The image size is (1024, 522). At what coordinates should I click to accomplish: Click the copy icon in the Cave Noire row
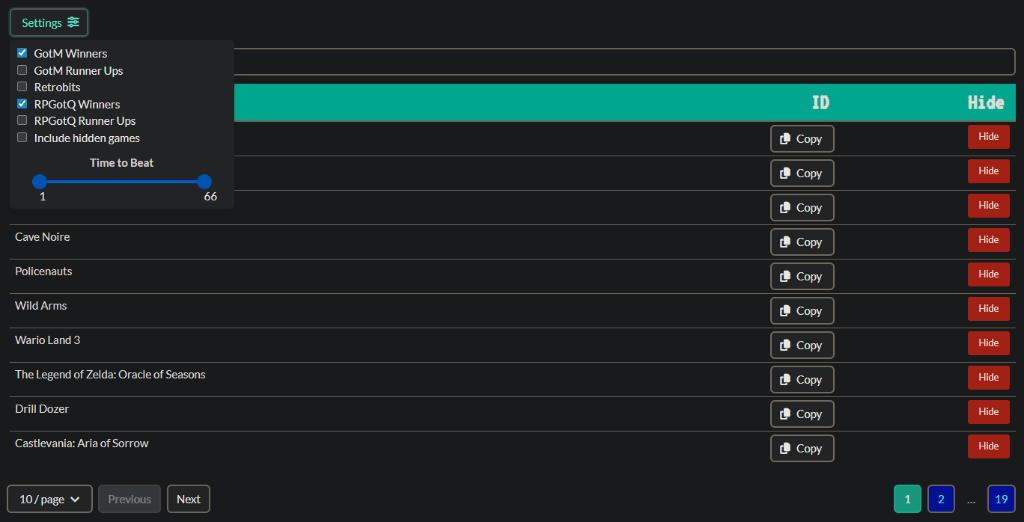pyautogui.click(x=785, y=242)
